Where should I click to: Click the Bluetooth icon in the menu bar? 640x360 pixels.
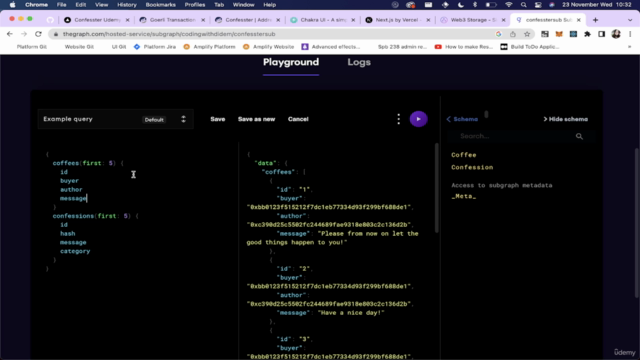tap(475, 5)
